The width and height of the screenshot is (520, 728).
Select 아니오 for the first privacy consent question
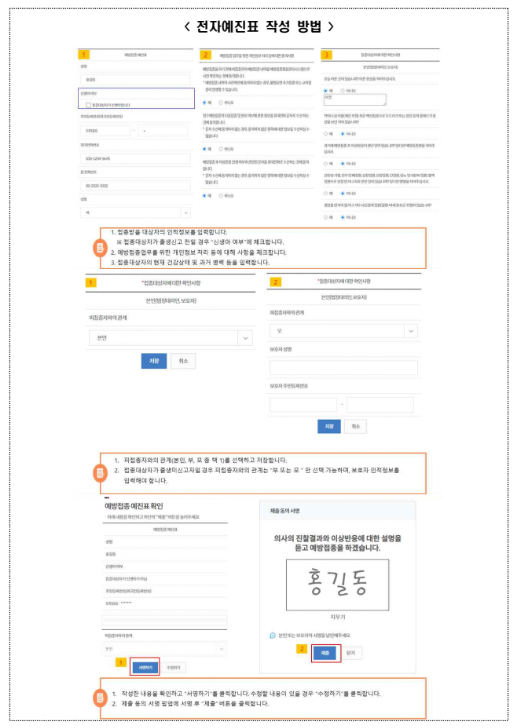pyautogui.click(x=221, y=103)
